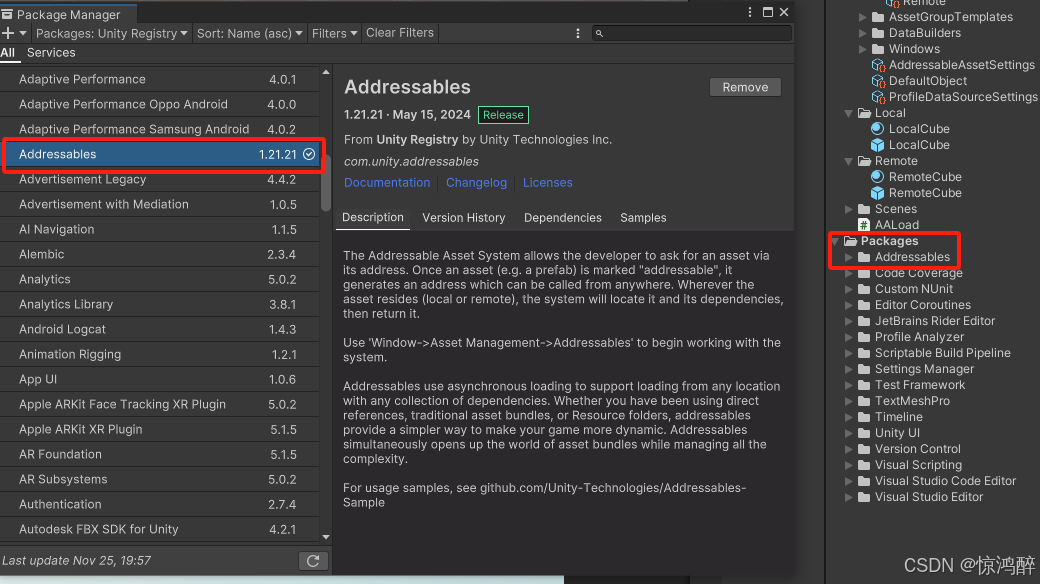Viewport: 1040px width, 584px height.
Task: Click the package list scroll up arrow
Action: click(x=326, y=72)
